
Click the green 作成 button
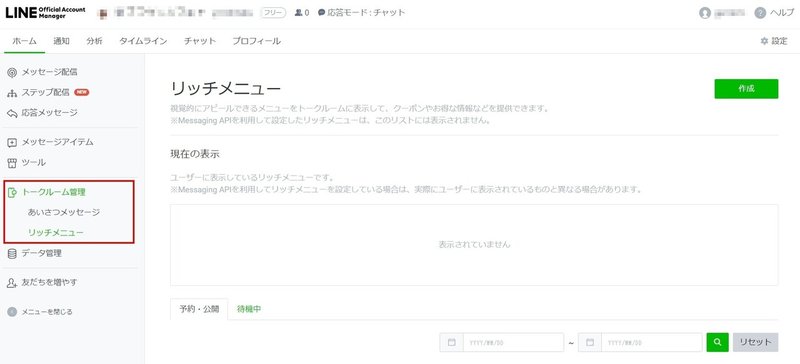click(746, 89)
